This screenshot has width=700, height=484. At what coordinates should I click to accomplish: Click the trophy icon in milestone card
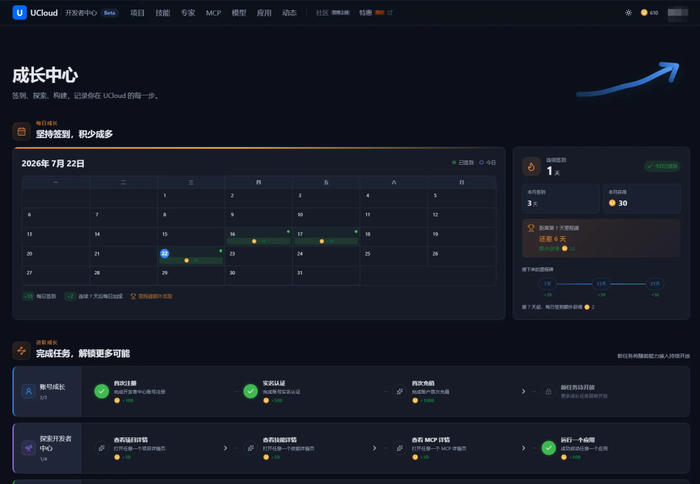coord(531,228)
